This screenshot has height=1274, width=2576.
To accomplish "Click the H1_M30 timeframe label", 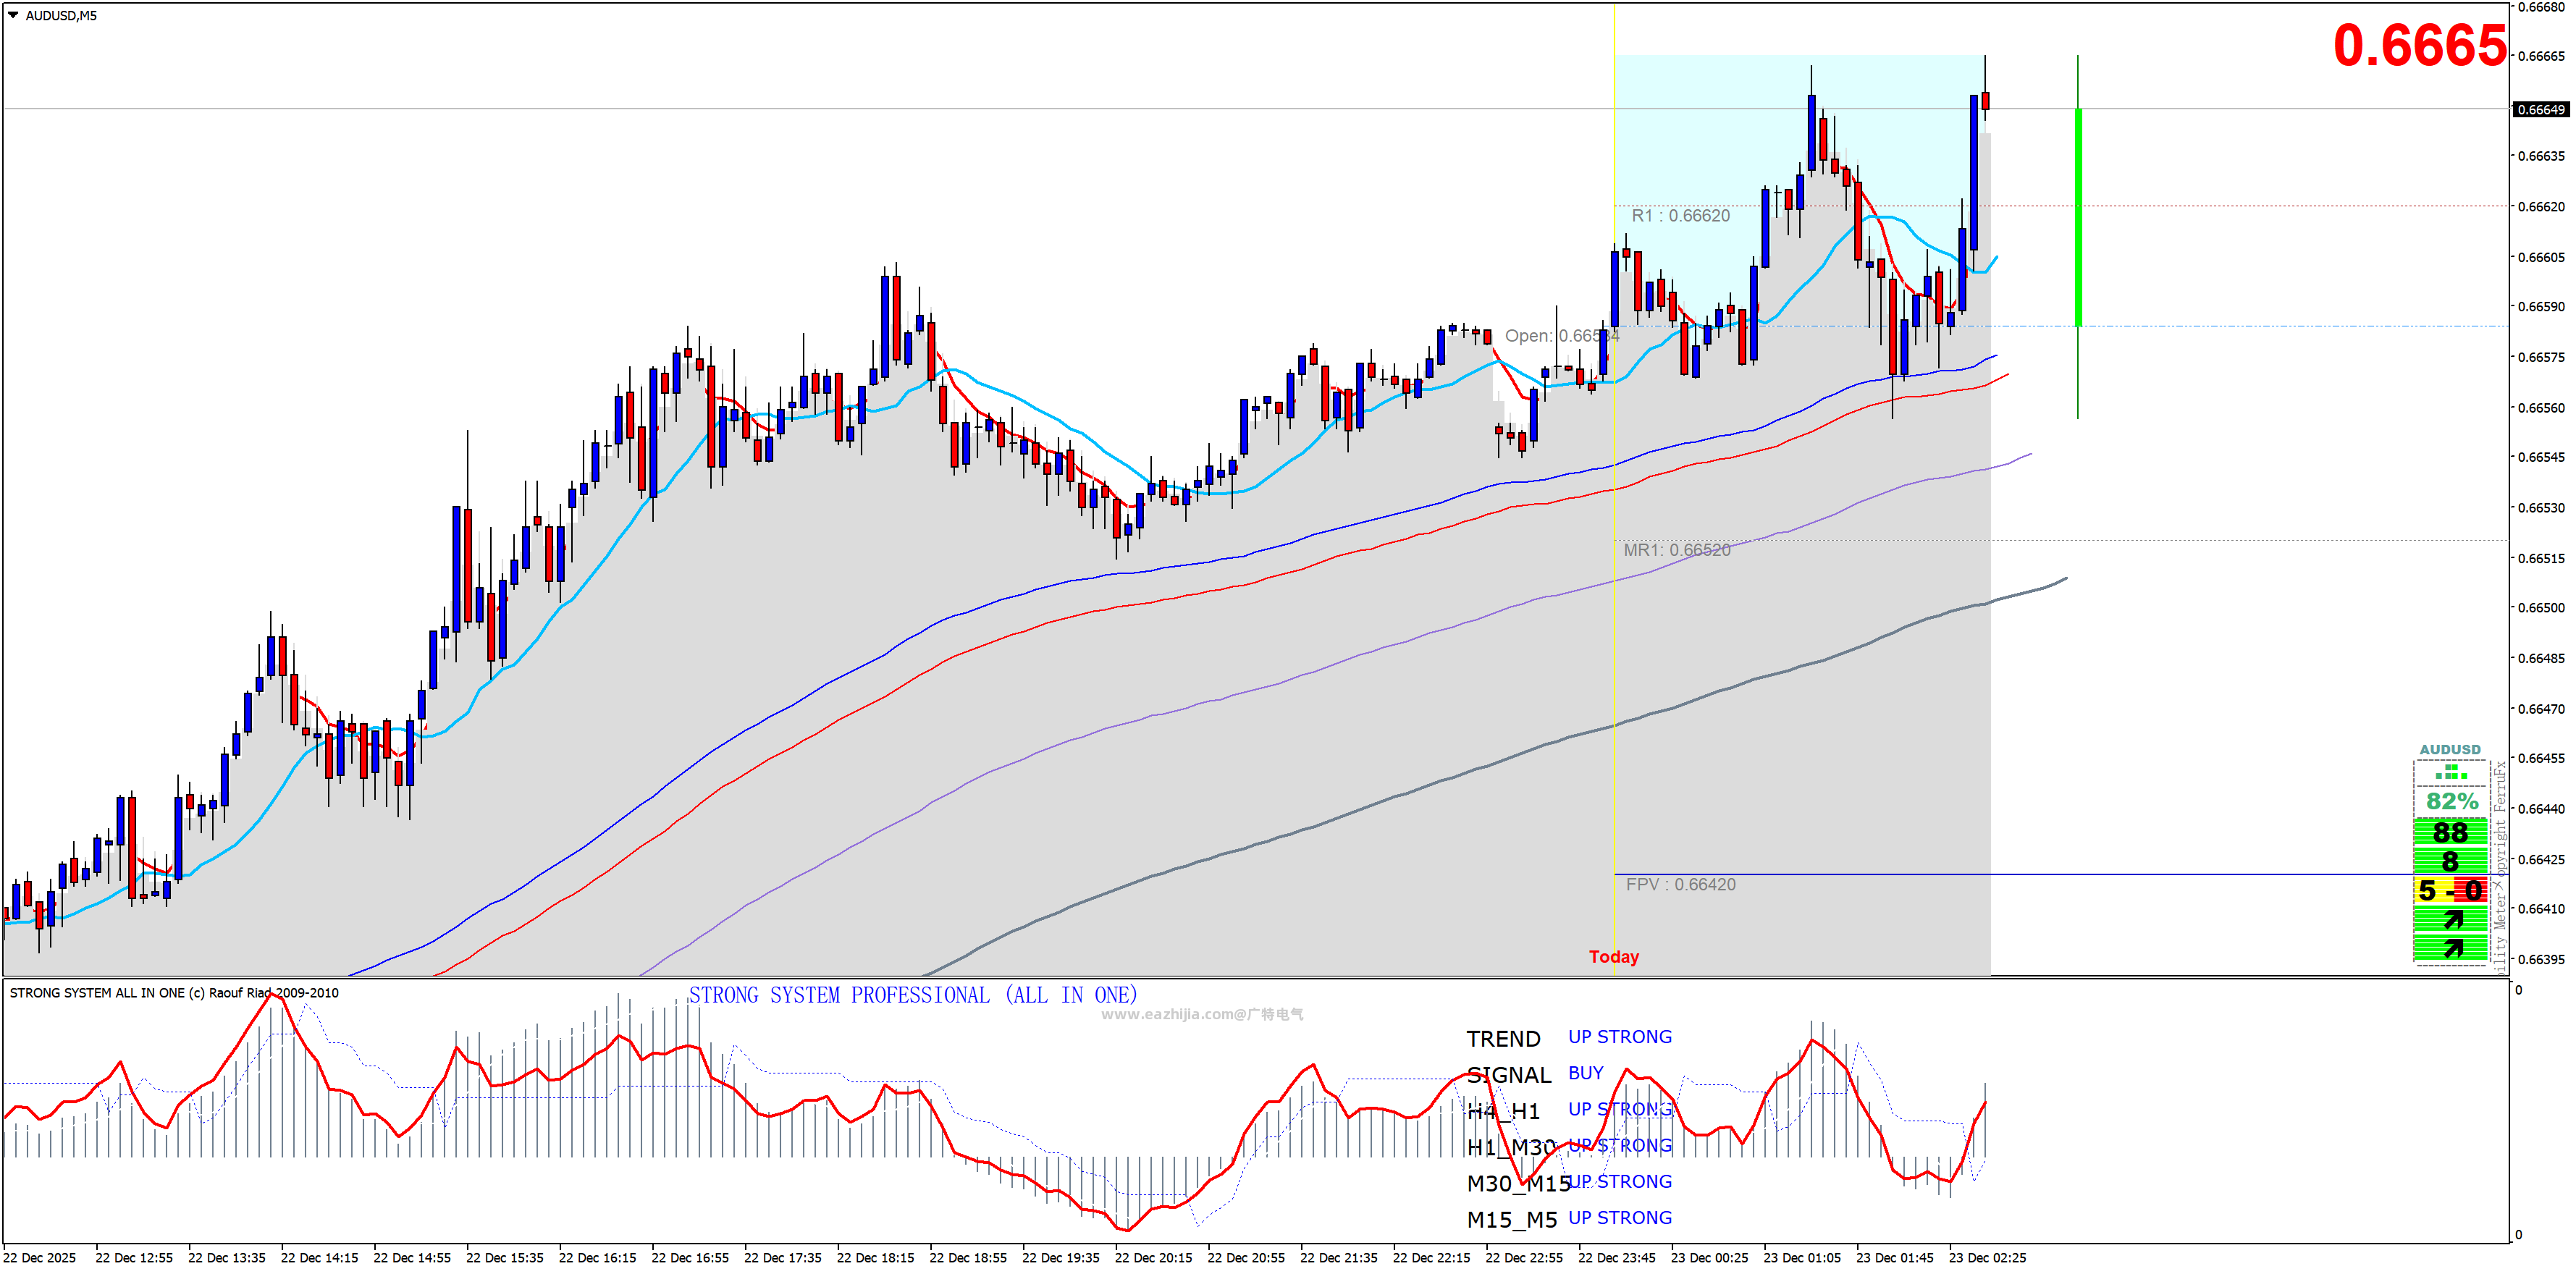I will 1511,1147.
